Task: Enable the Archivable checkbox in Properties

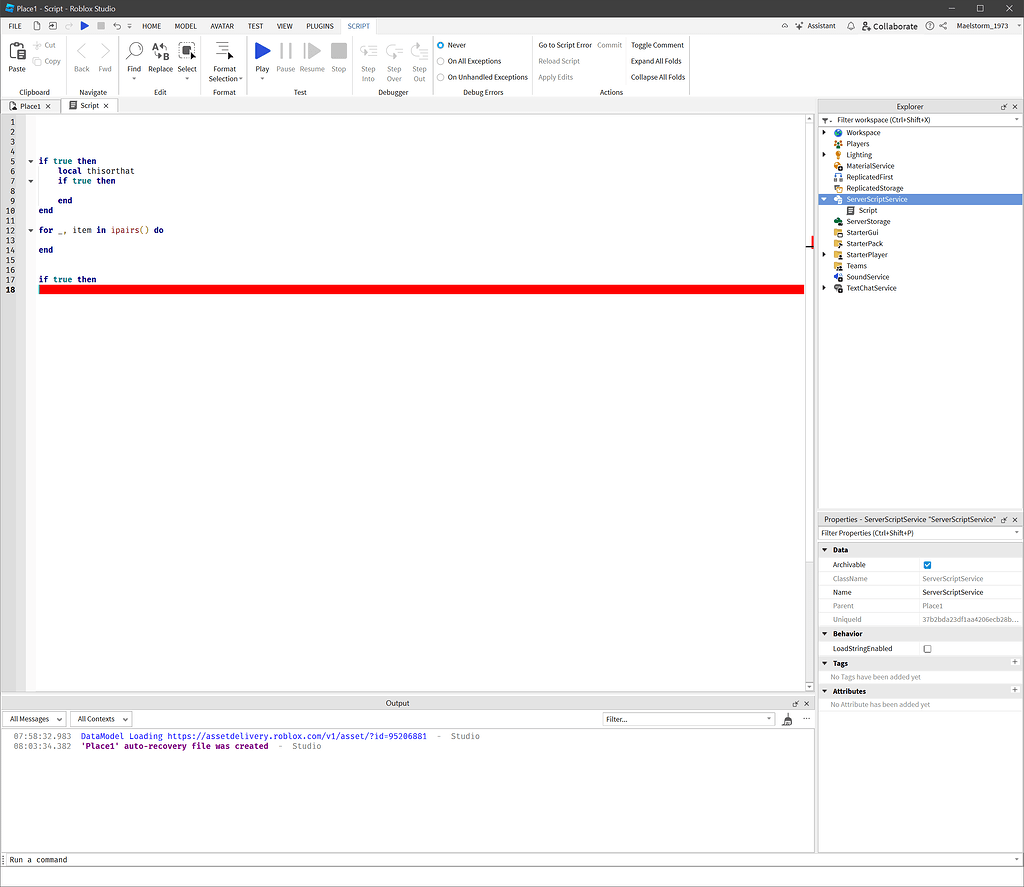Action: pos(926,565)
